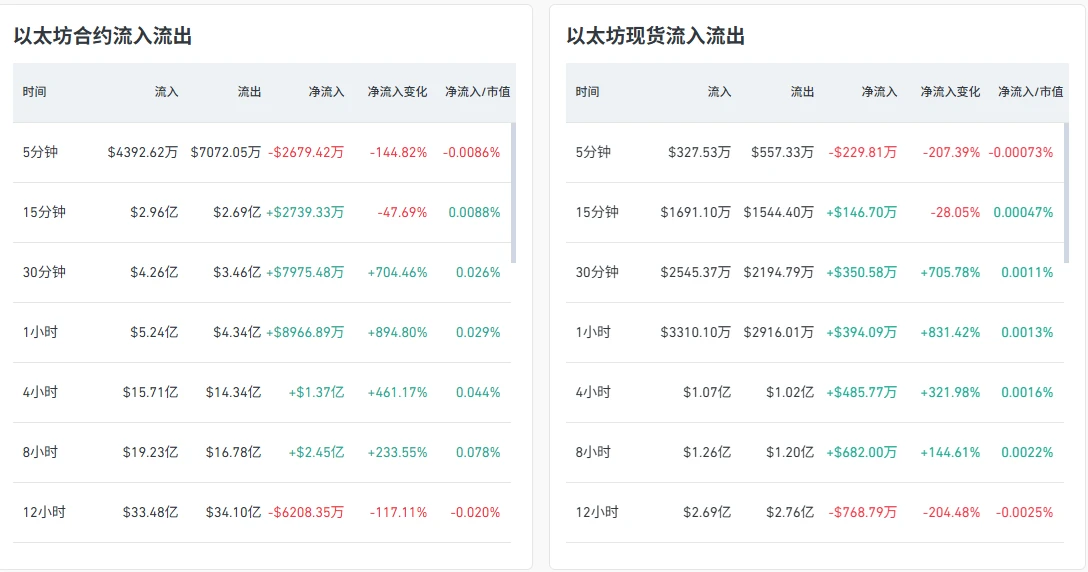This screenshot has width=1088, height=572.
Task: Click the 净流入变化 column header in the contract table
Action: [x=398, y=92]
